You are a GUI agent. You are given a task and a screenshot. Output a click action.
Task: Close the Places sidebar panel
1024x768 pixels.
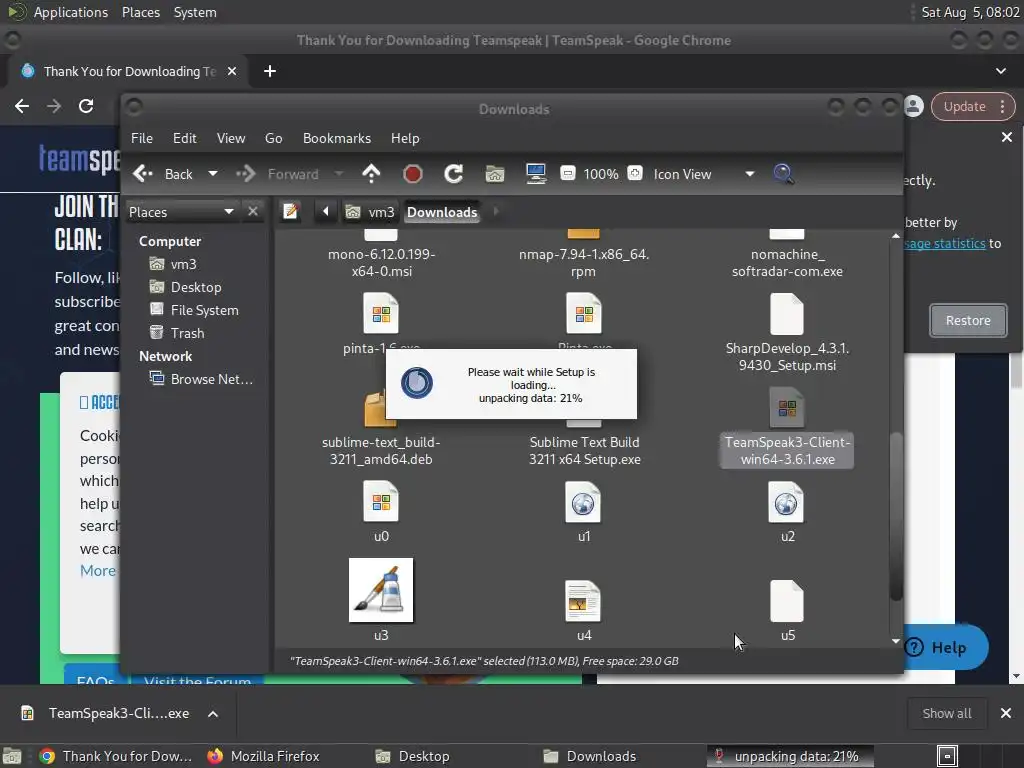pyautogui.click(x=253, y=212)
